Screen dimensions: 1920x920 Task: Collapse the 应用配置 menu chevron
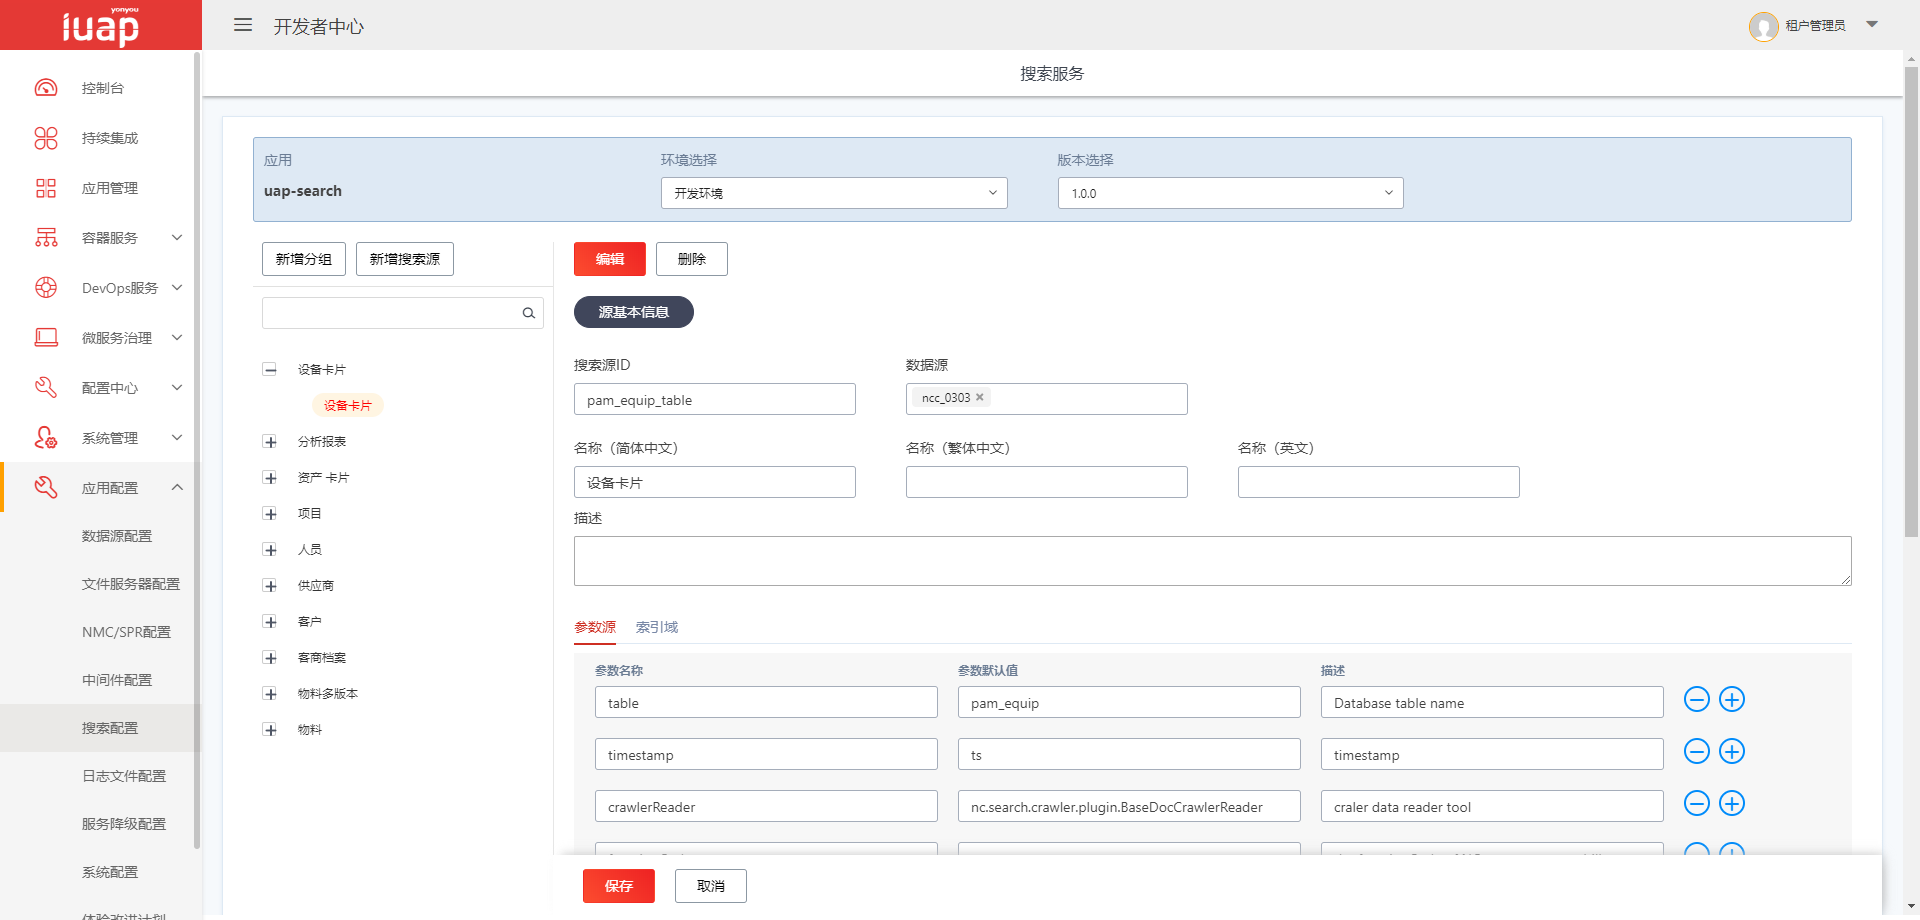click(x=177, y=488)
